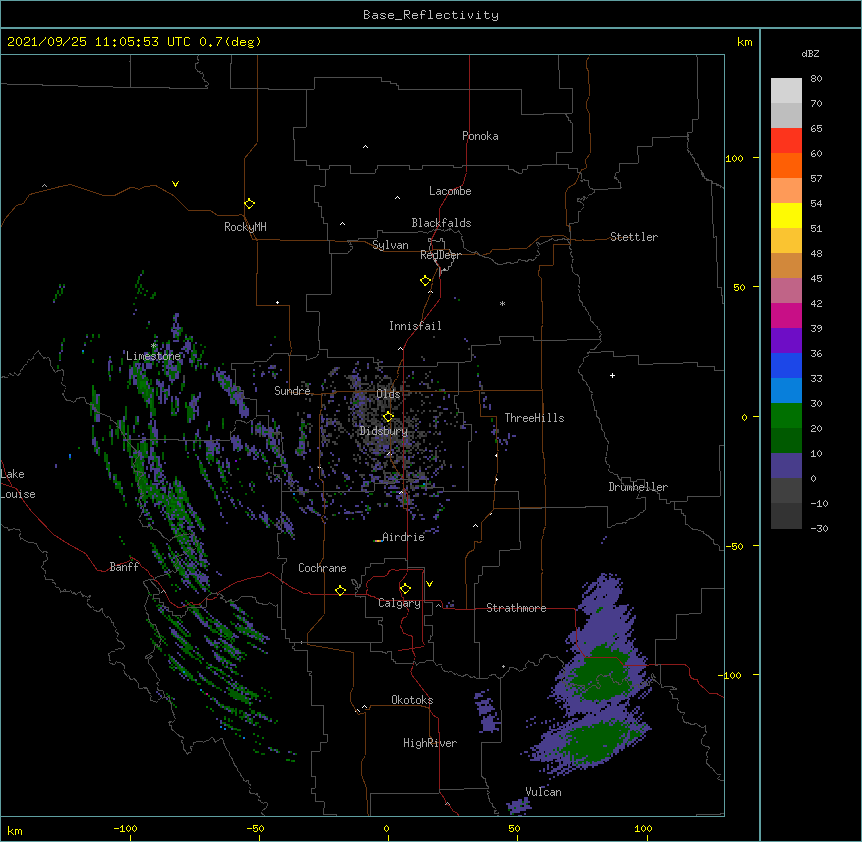Select the HighRiver town label
Screen dimensions: 862x842
pyautogui.click(x=430, y=743)
